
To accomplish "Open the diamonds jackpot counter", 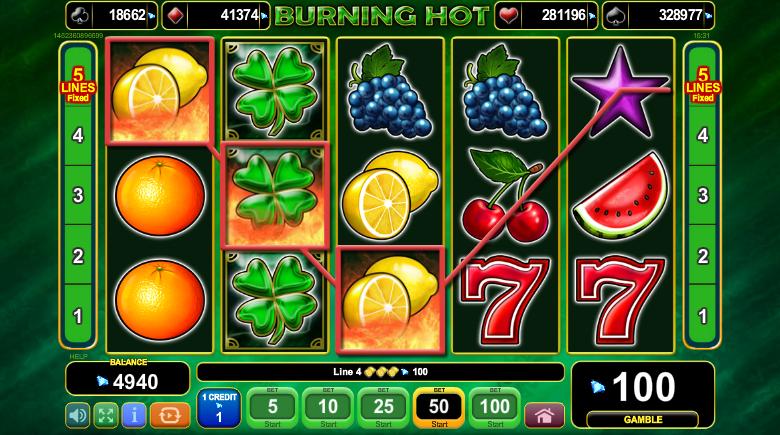I will click(x=216, y=15).
